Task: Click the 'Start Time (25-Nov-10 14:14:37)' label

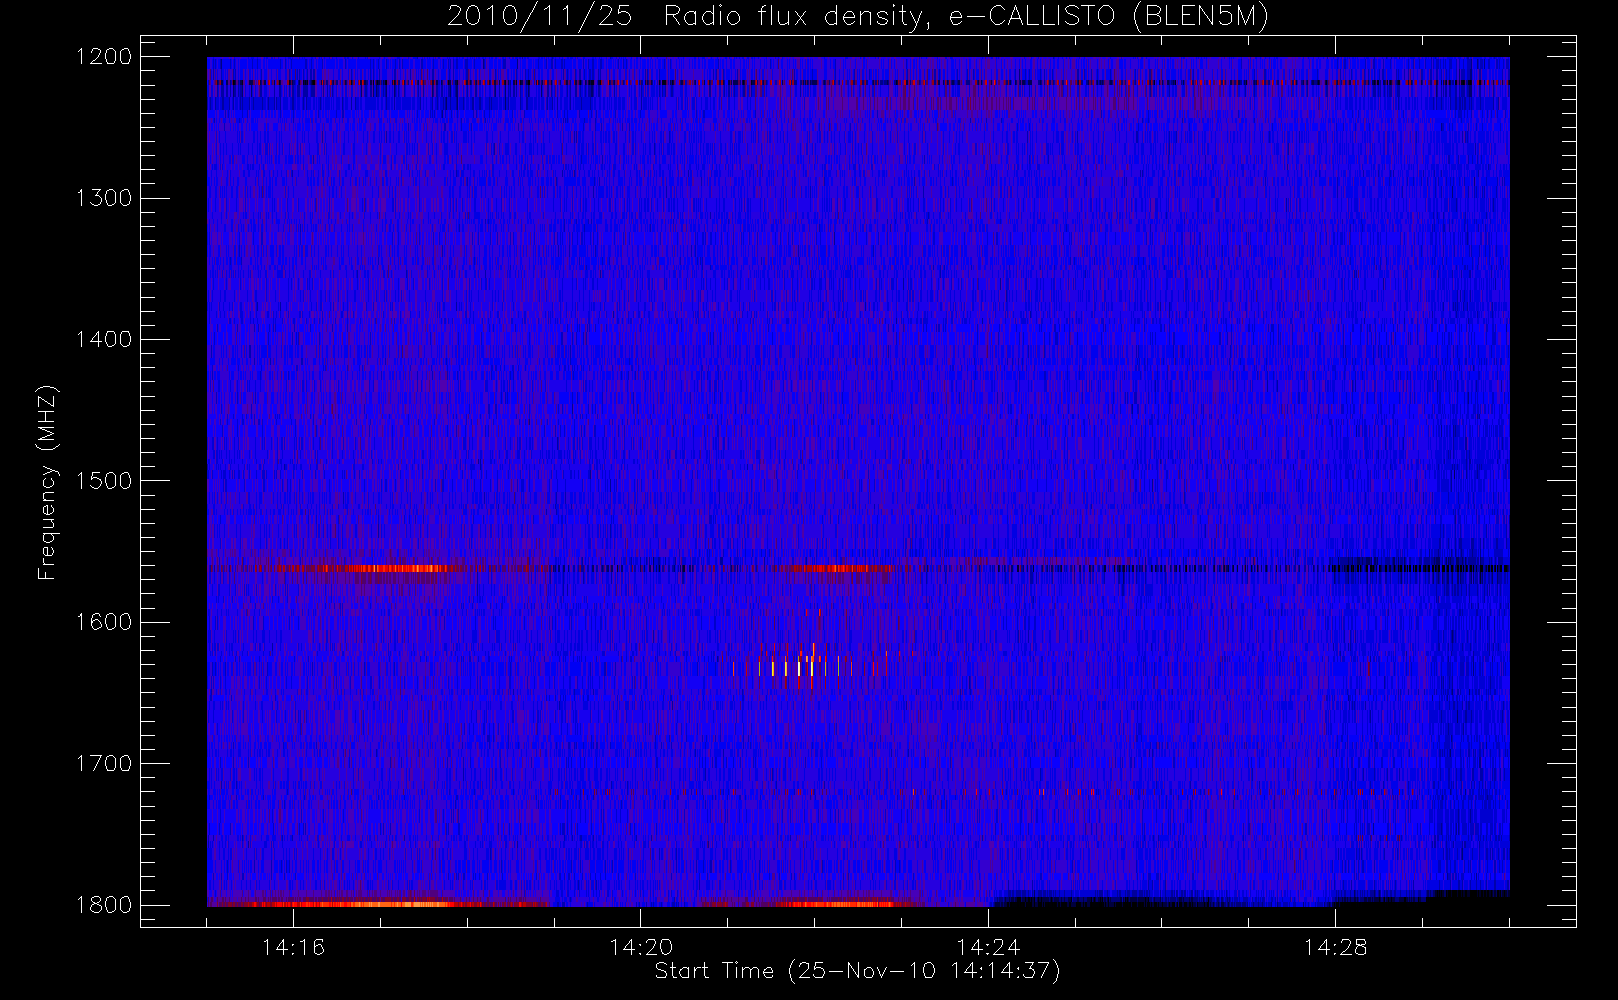Action: (857, 971)
